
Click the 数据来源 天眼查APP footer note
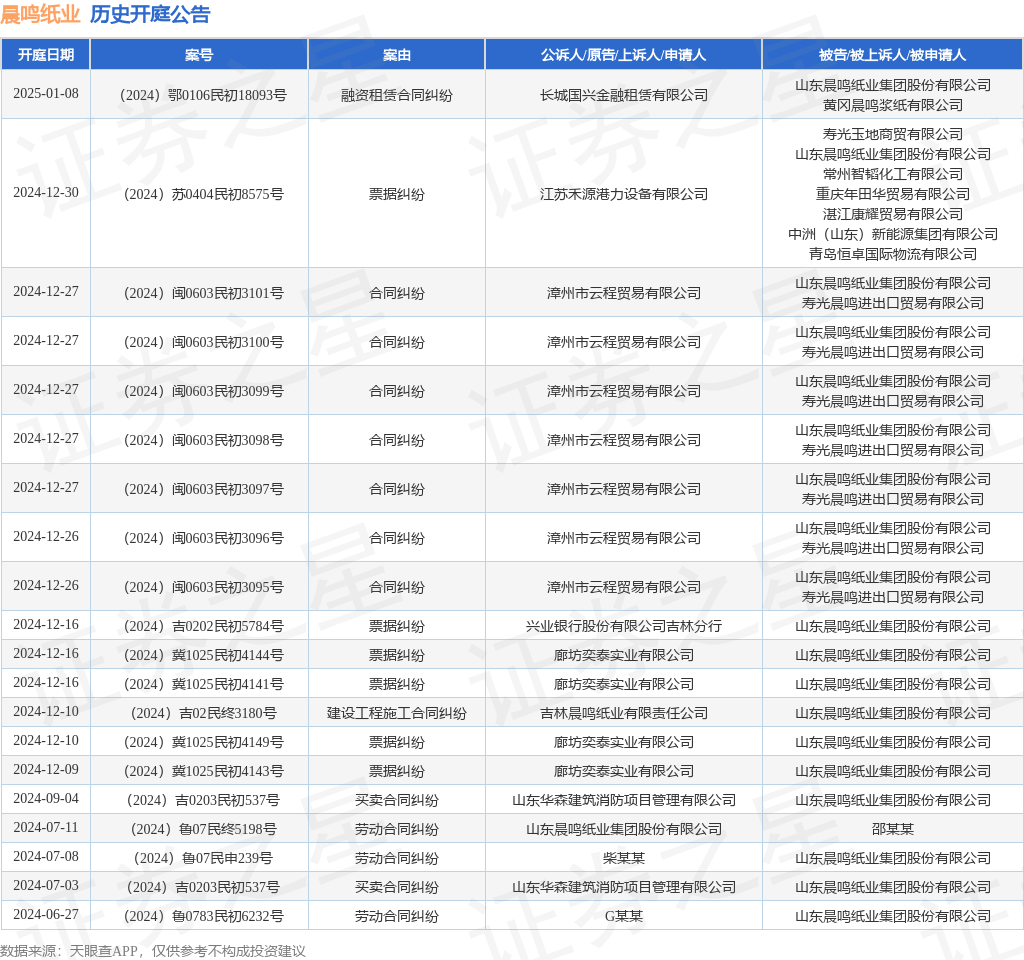tap(153, 951)
